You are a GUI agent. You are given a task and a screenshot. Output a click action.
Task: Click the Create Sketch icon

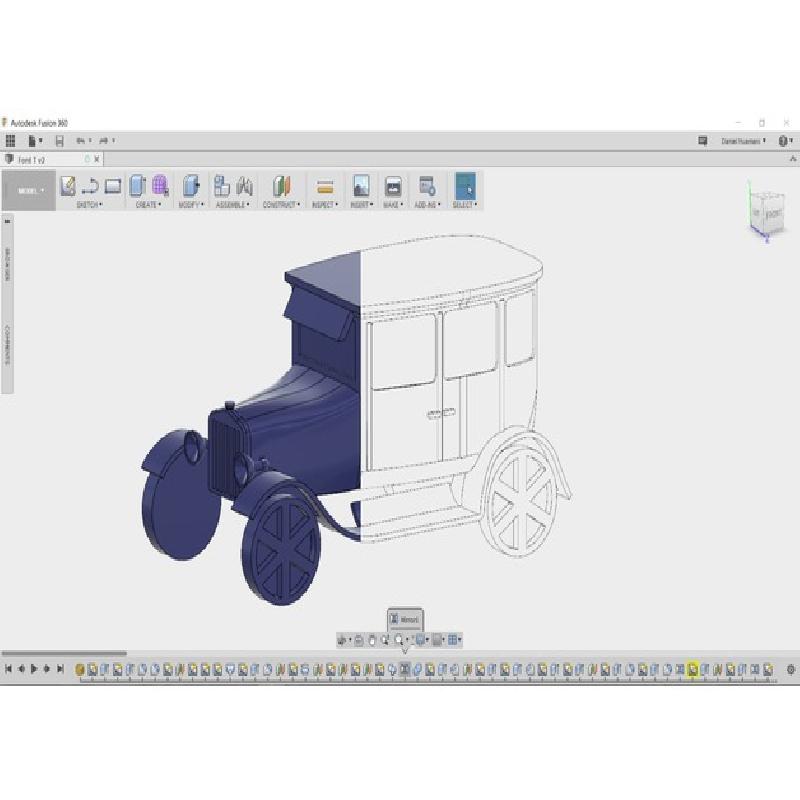tap(68, 186)
